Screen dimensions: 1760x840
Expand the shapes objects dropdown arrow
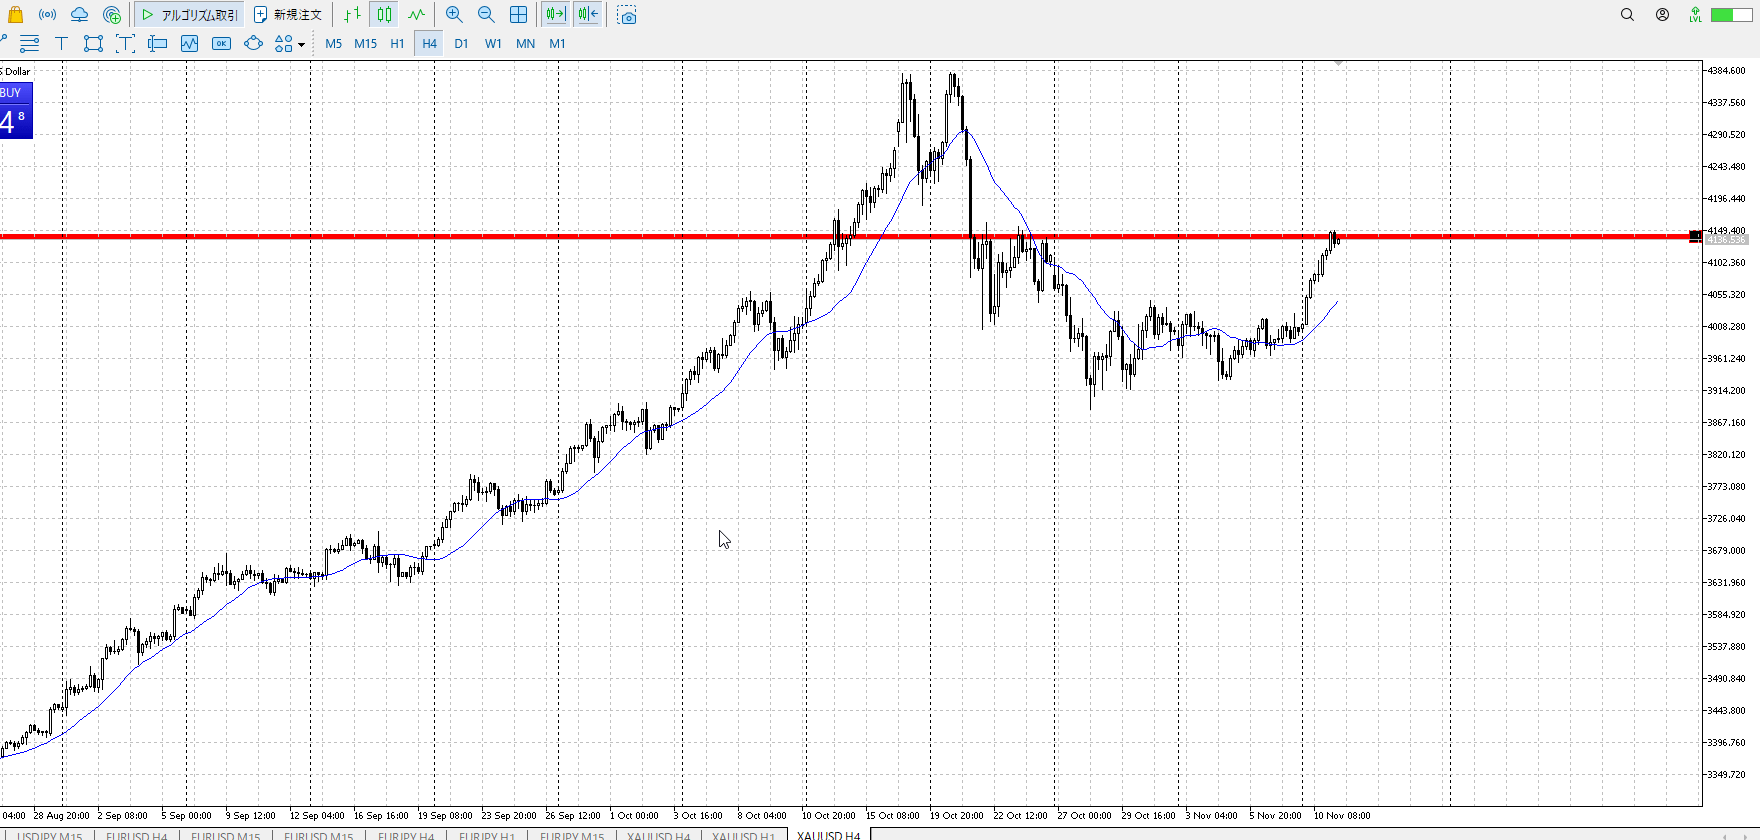[x=301, y=44]
